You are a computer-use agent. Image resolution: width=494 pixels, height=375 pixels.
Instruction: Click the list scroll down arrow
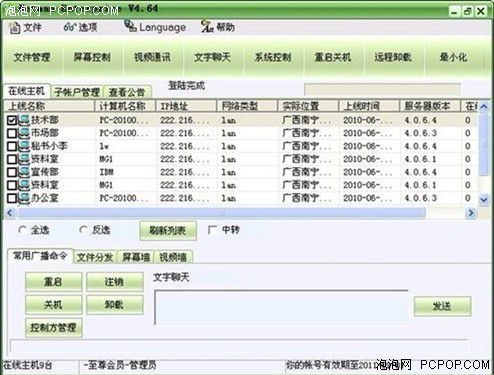[484, 200]
